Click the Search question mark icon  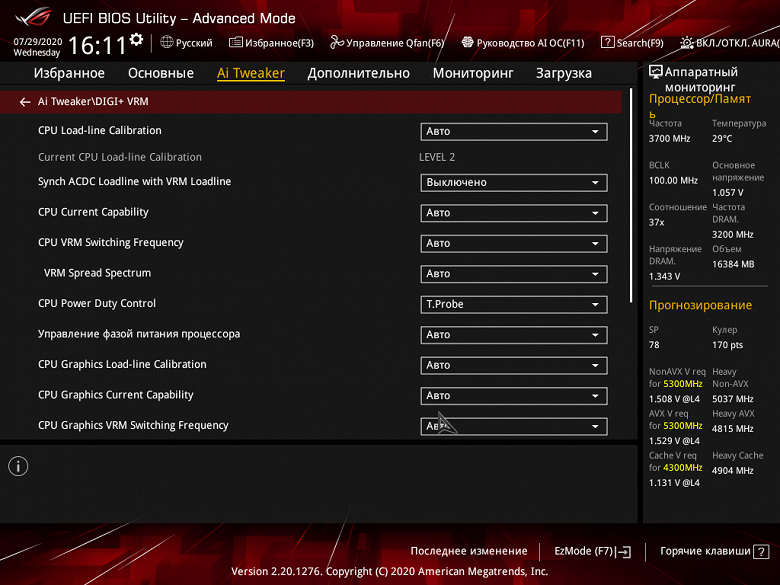click(x=607, y=42)
